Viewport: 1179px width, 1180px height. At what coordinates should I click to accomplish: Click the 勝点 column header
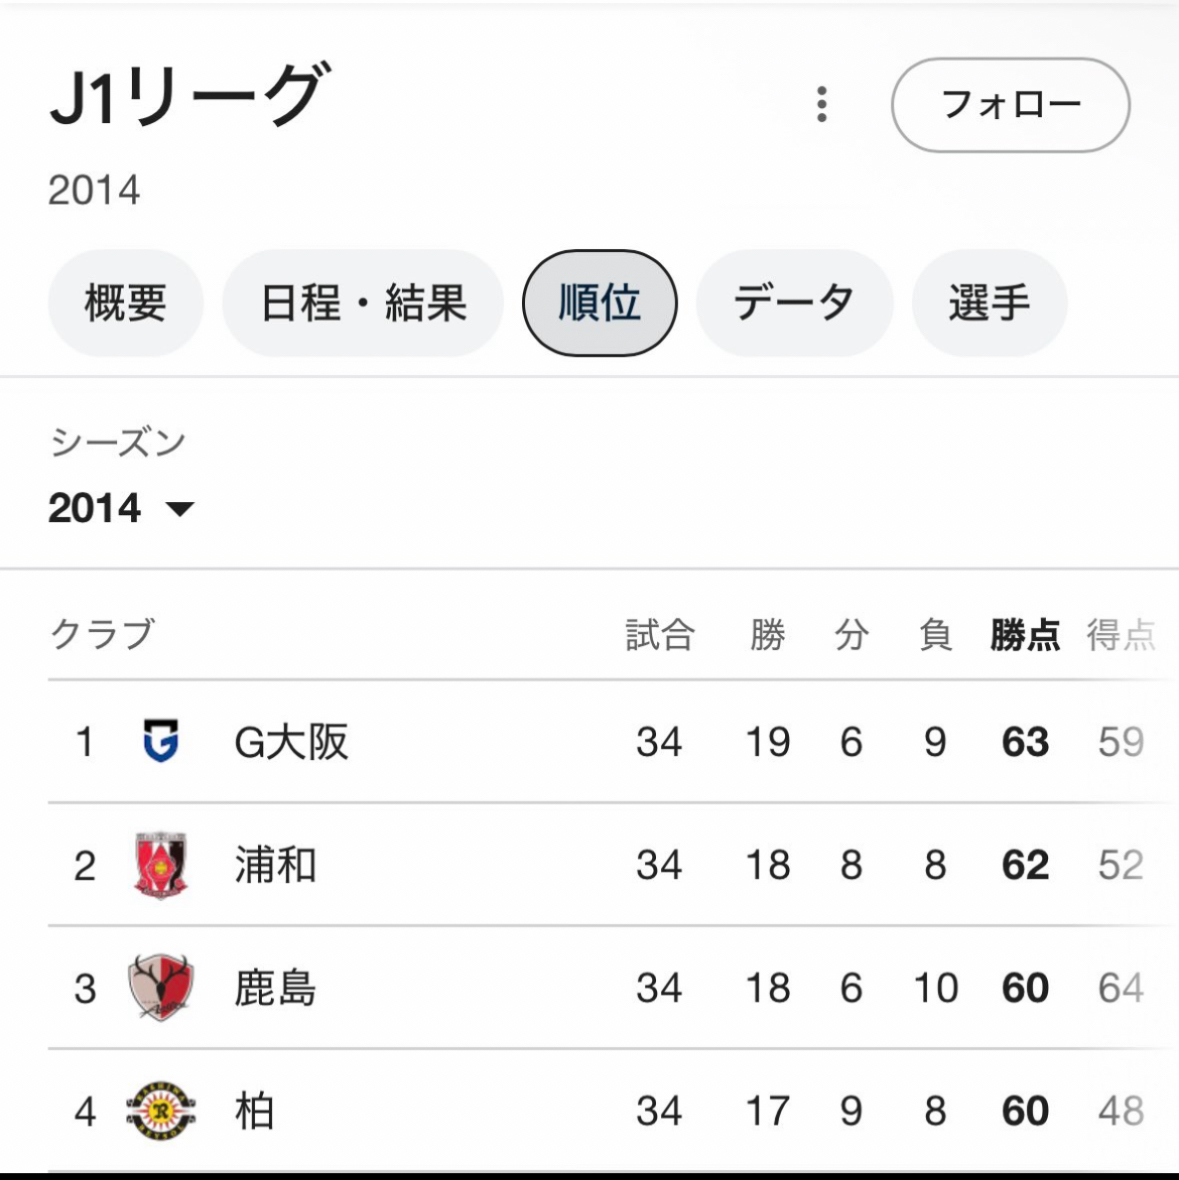(1025, 634)
